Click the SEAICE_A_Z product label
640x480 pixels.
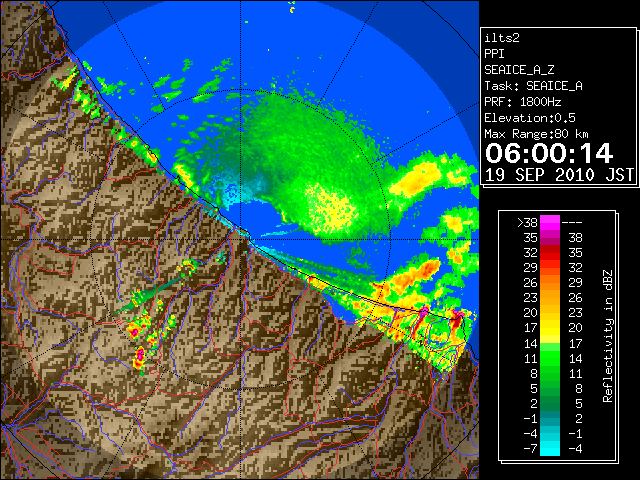pyautogui.click(x=519, y=70)
